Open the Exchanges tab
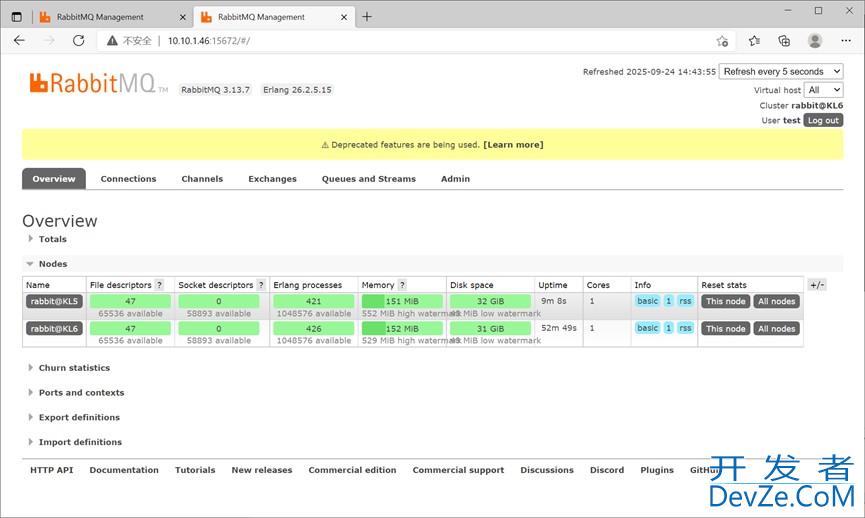The image size is (865, 518). [x=272, y=179]
